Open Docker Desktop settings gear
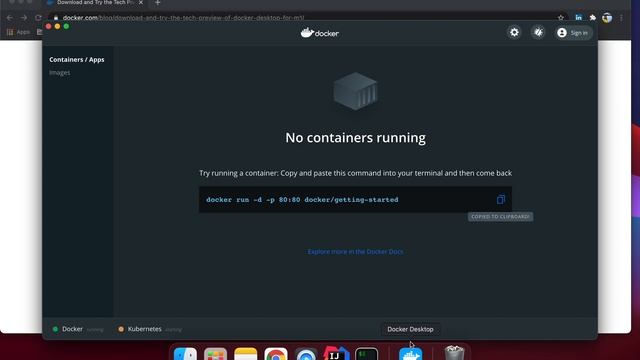Screen dimensions: 640x360 514,32
